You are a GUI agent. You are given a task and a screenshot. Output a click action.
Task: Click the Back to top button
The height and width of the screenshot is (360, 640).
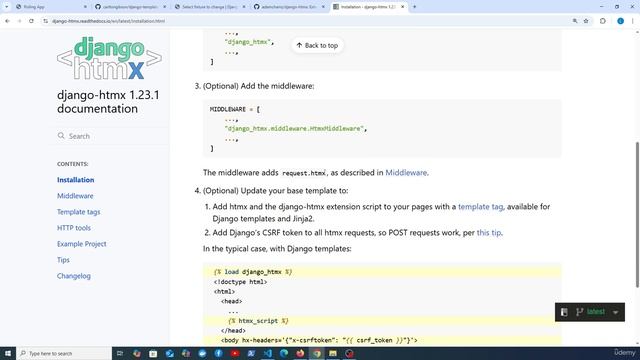click(317, 45)
